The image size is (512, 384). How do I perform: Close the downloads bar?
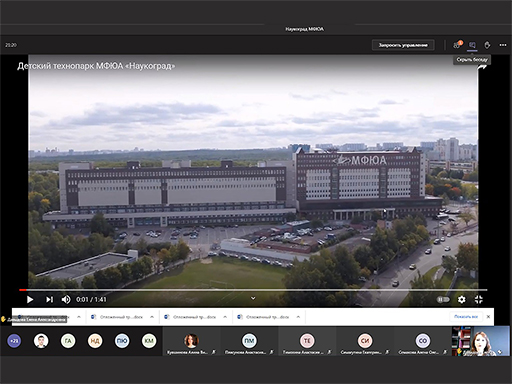[488, 317]
